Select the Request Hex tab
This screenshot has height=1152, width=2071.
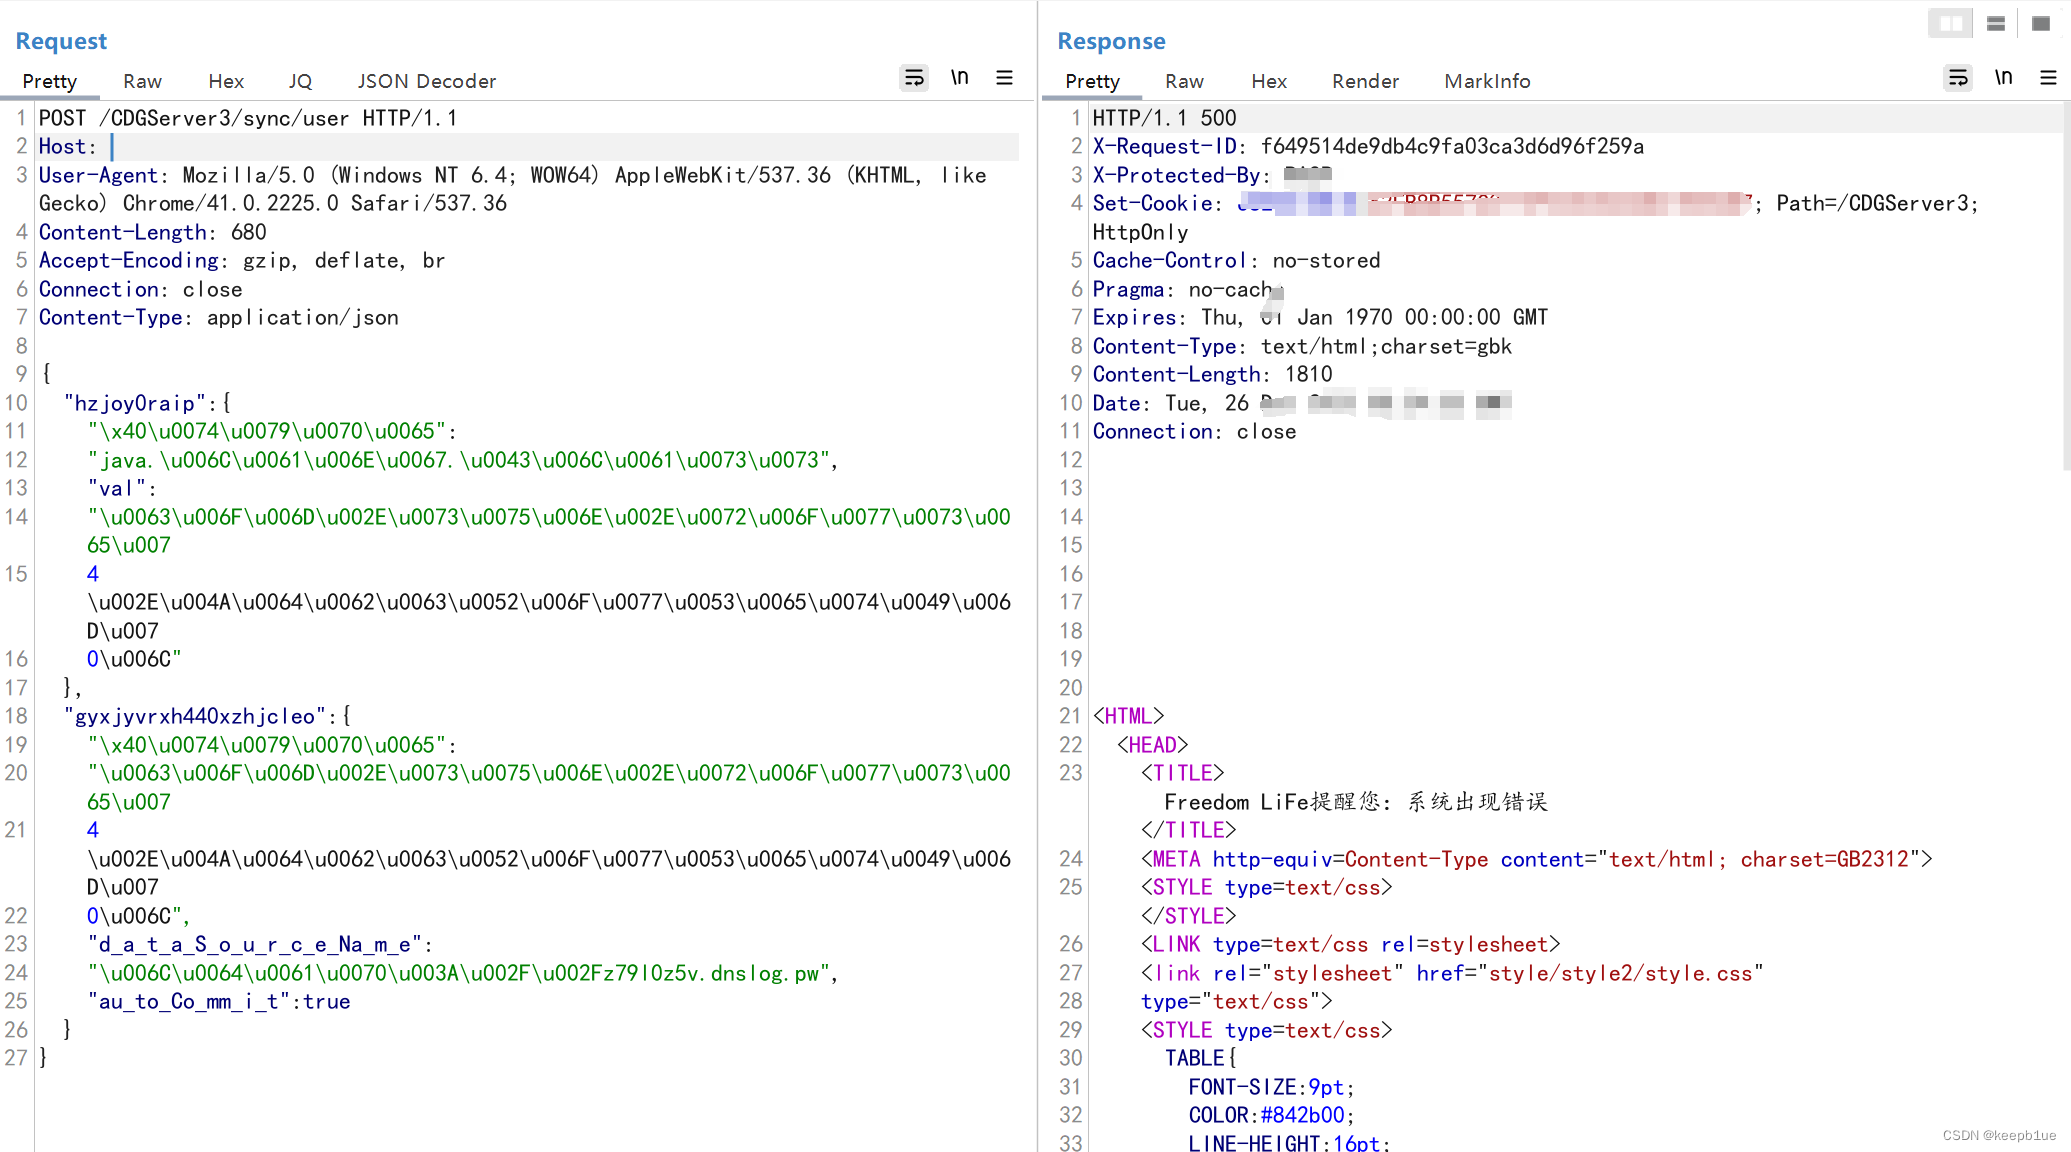pyautogui.click(x=226, y=81)
